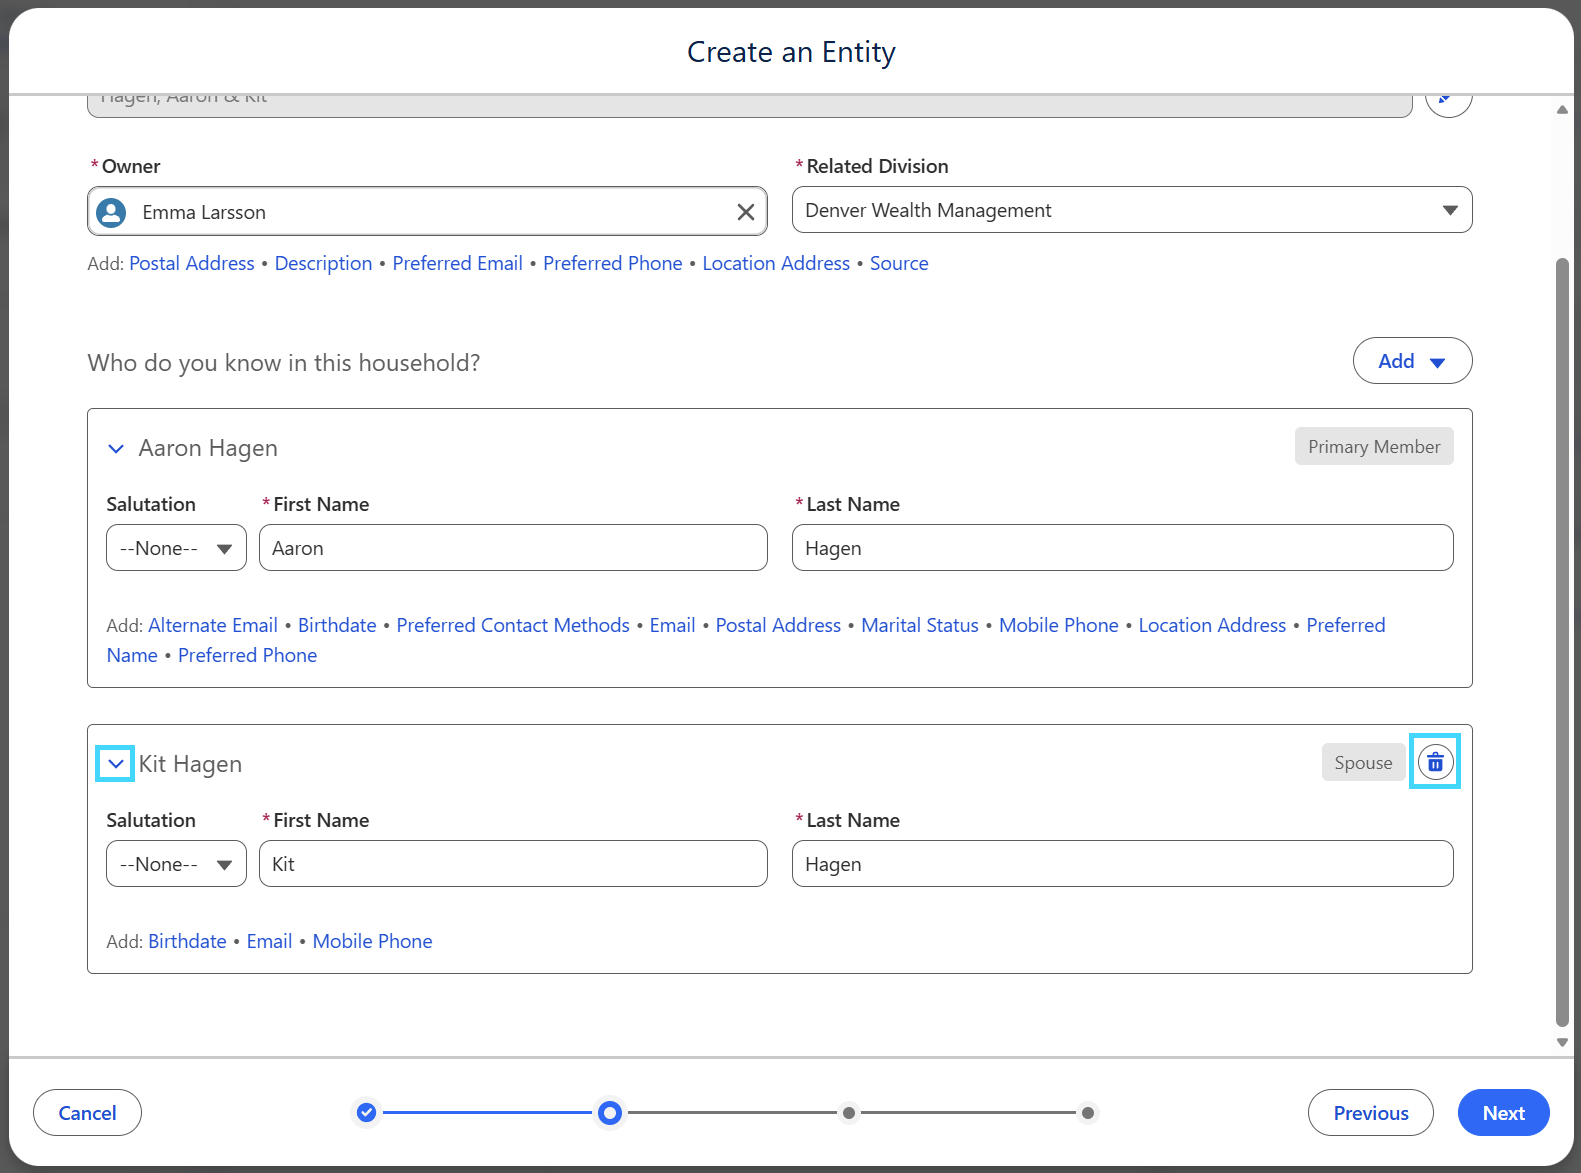Add household Preferred Email field
Image resolution: width=1581 pixels, height=1173 pixels.
tap(457, 263)
